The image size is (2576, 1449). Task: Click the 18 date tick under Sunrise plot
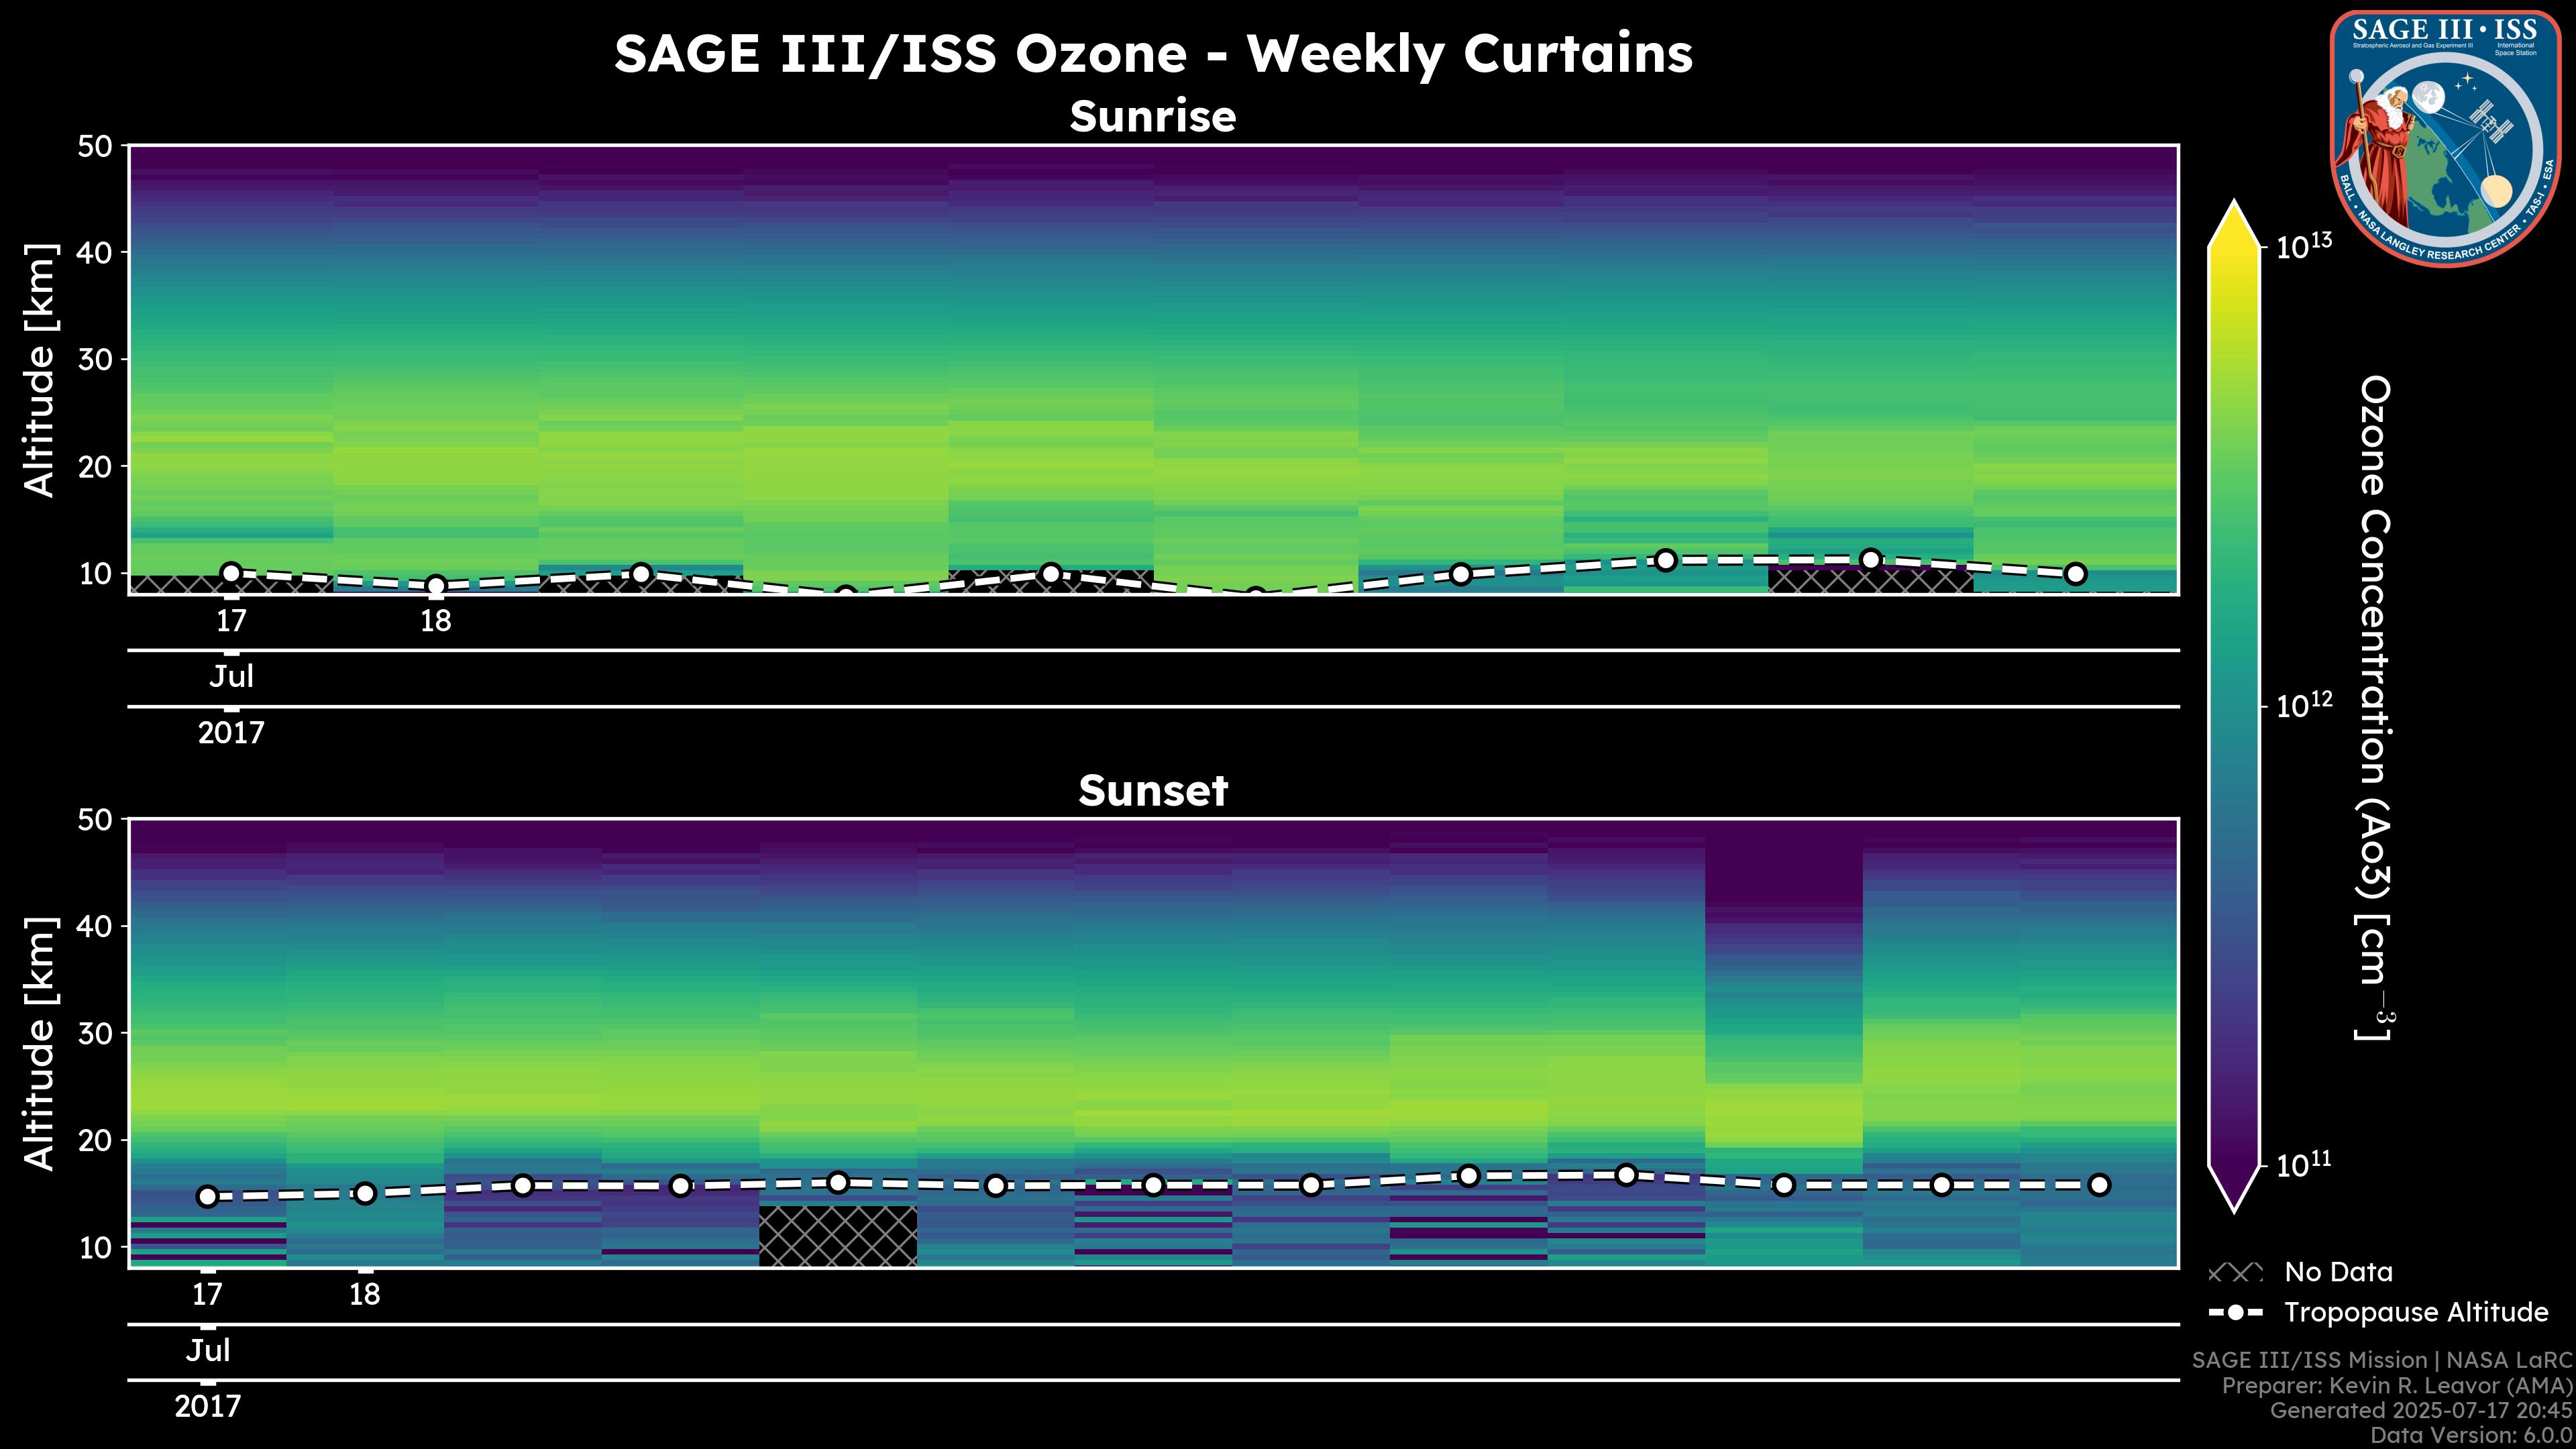(435, 621)
